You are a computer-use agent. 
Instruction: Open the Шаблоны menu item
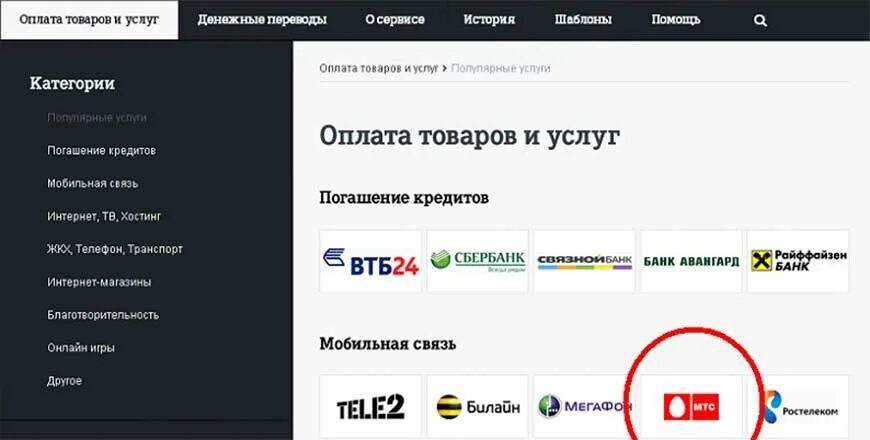click(x=583, y=20)
